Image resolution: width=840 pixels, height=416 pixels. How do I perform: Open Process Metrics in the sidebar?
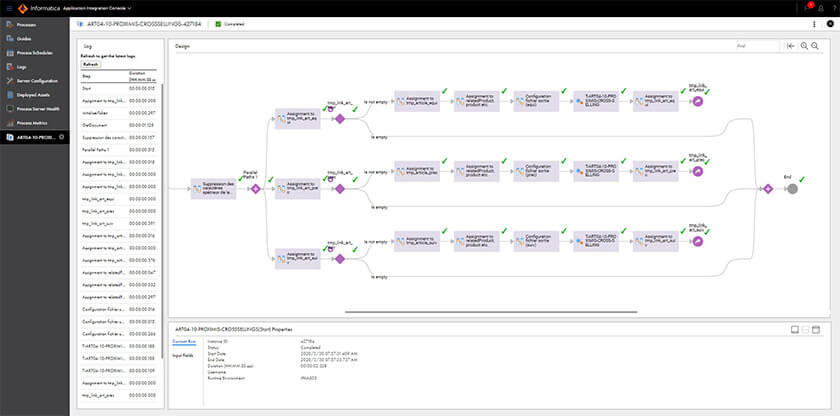point(35,123)
